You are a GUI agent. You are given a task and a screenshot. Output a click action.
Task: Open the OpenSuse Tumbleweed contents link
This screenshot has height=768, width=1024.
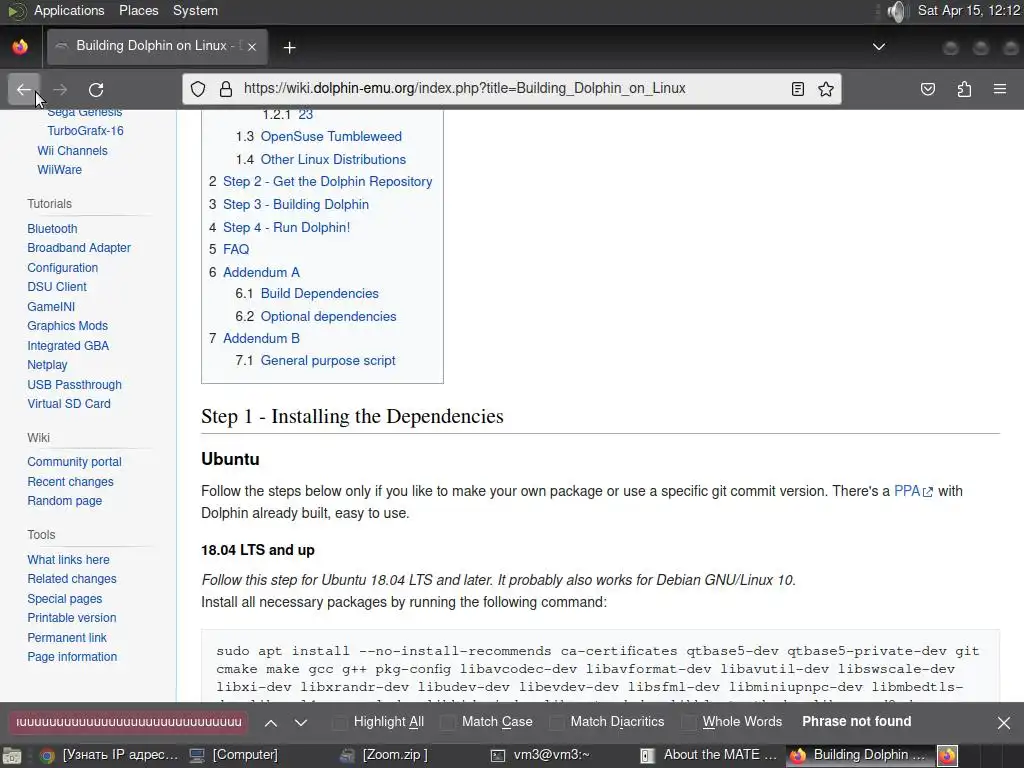coord(331,136)
